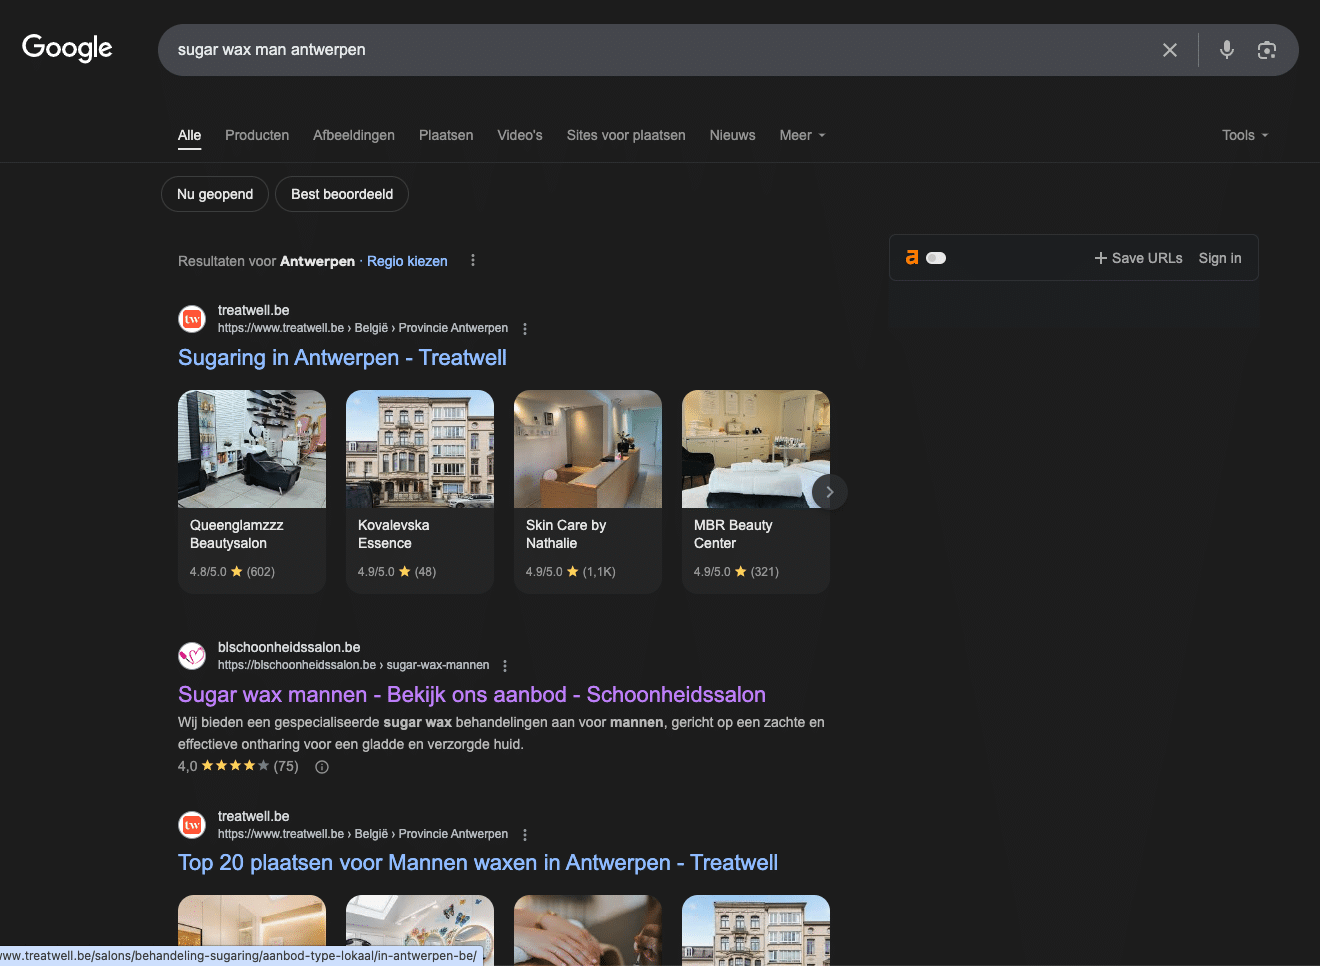Click Skin Care by Nathalie name text
1320x966 pixels.
566,534
